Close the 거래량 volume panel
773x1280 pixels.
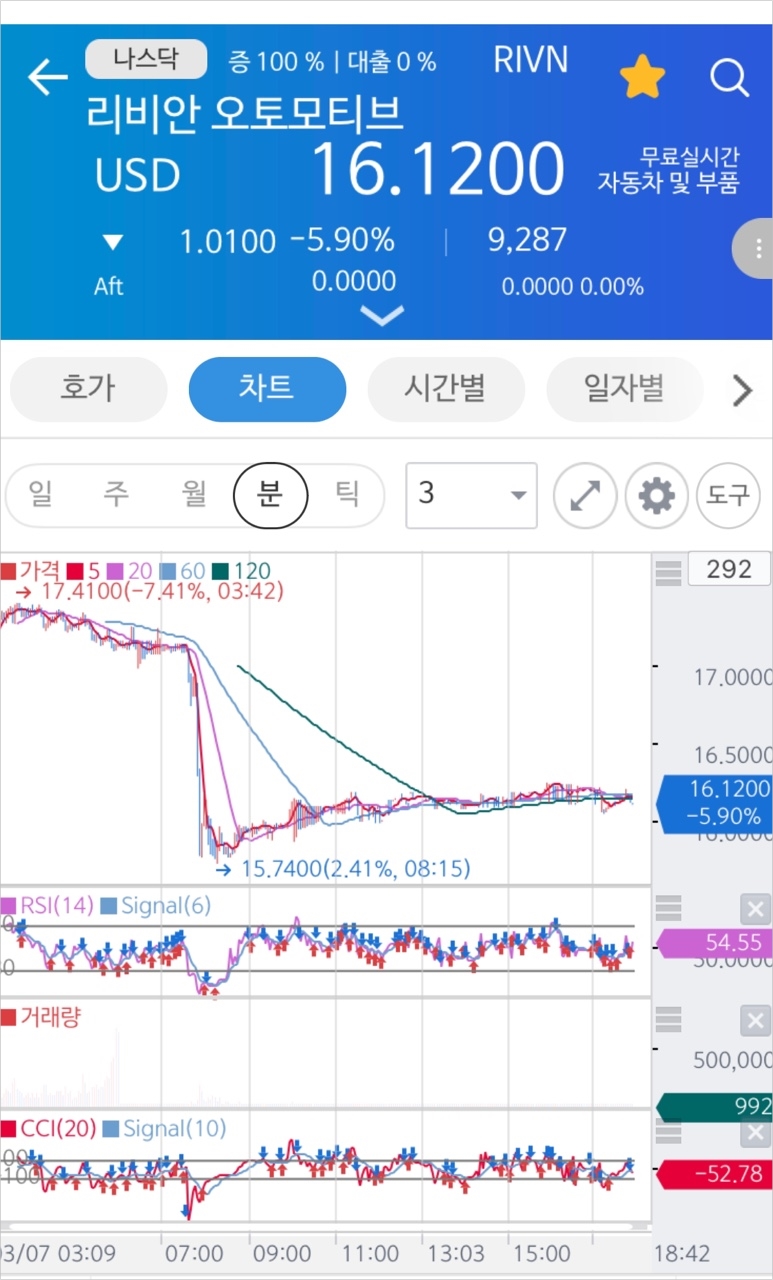pos(755,1021)
